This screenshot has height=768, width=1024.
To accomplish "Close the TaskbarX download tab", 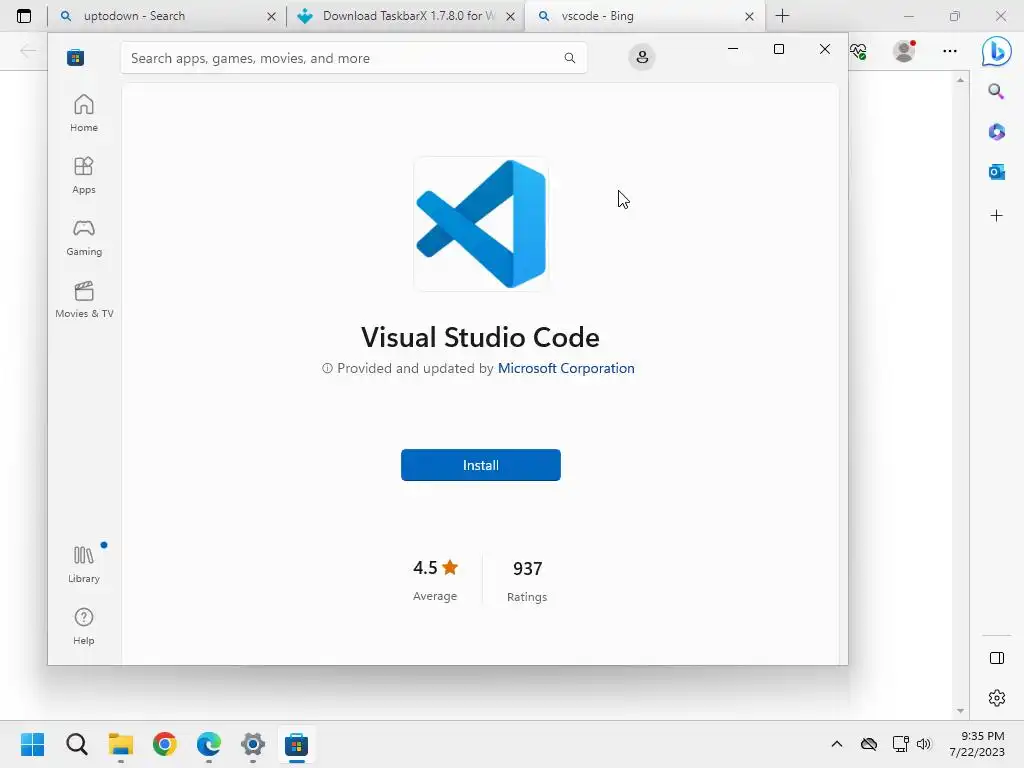I will pyautogui.click(x=511, y=16).
